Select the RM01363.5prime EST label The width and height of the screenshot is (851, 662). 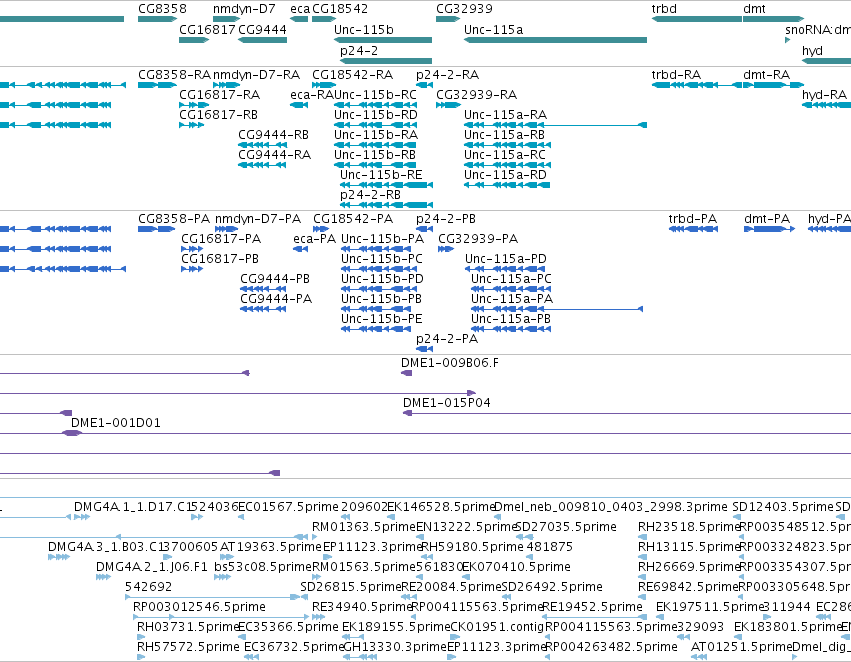tap(364, 527)
